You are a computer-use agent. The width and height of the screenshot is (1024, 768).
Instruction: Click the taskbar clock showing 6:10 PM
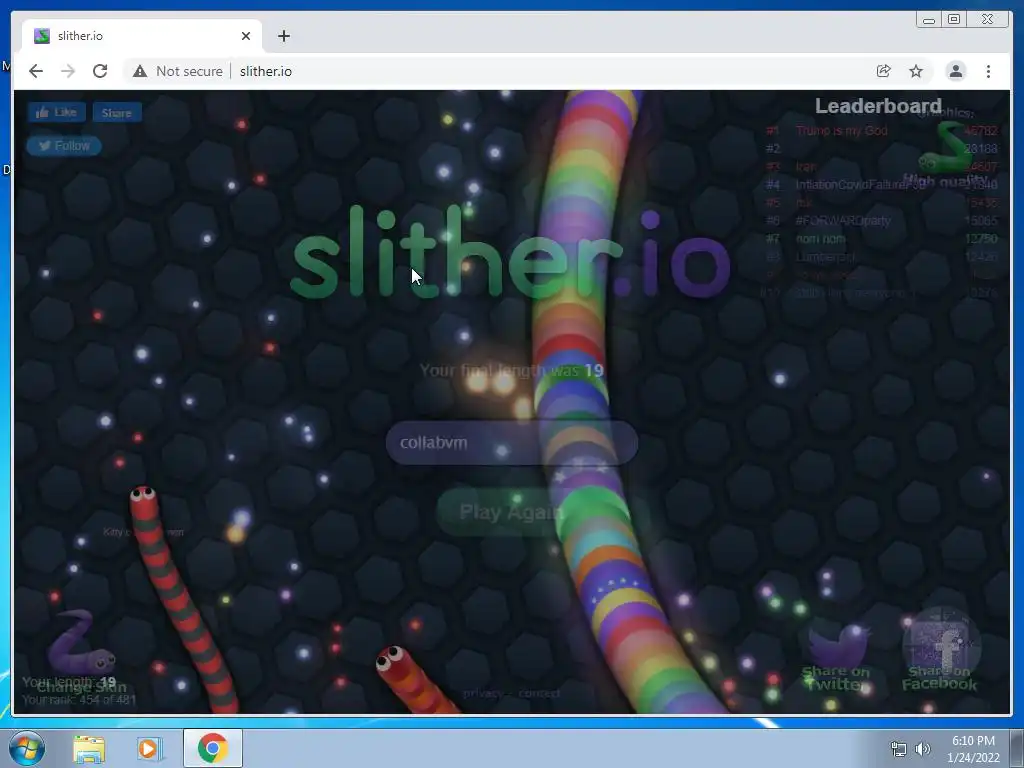tap(973, 749)
